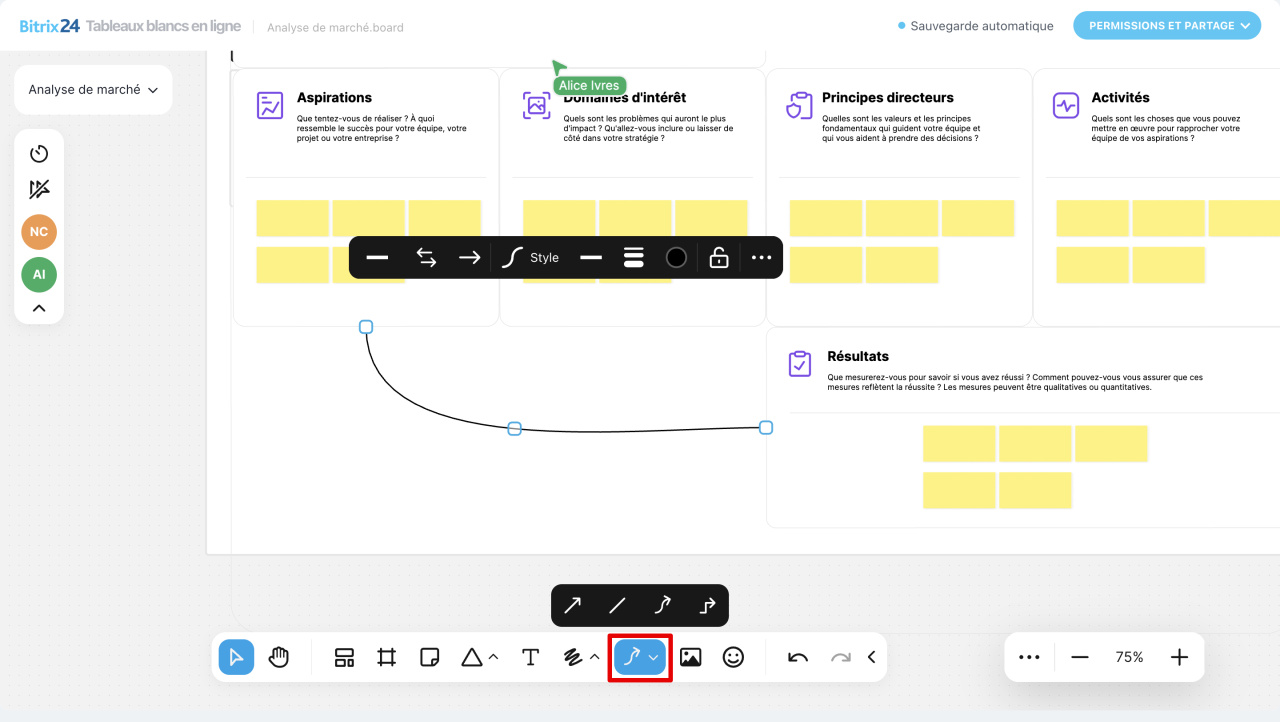Screen dimensions: 1280x722
Task: Select the hand pan tool
Action: (x=279, y=657)
